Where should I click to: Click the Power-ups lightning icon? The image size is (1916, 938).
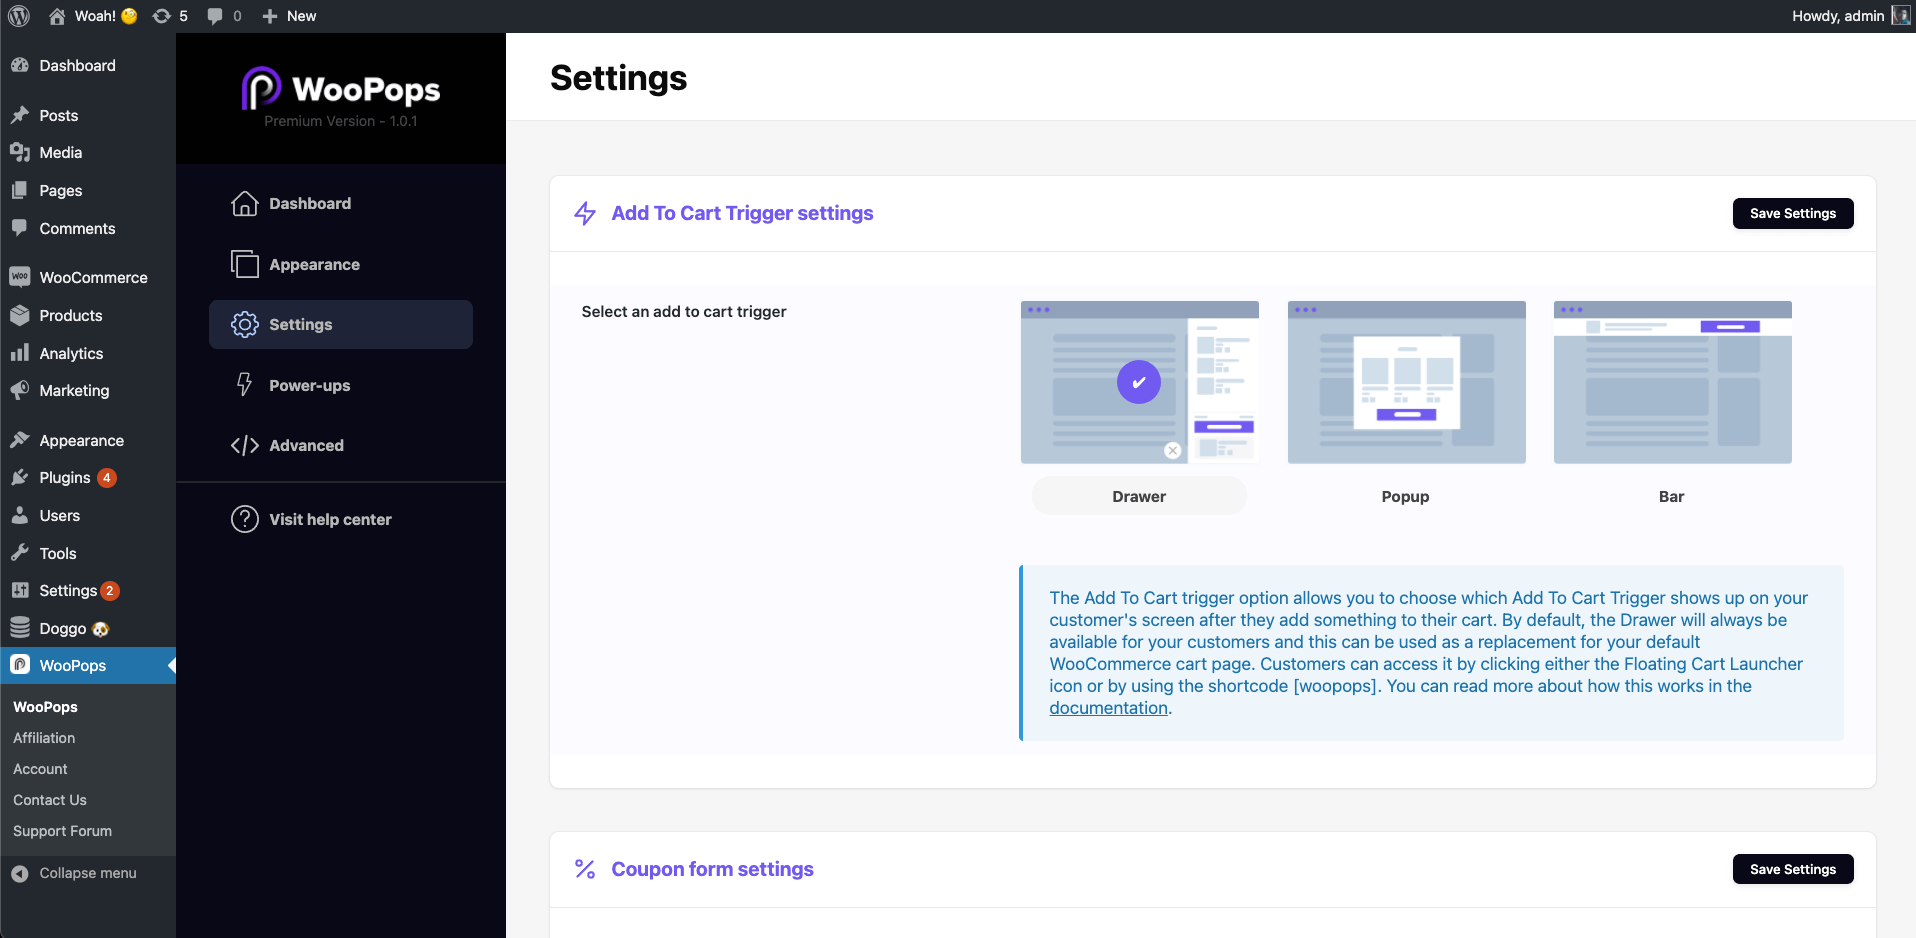click(245, 385)
